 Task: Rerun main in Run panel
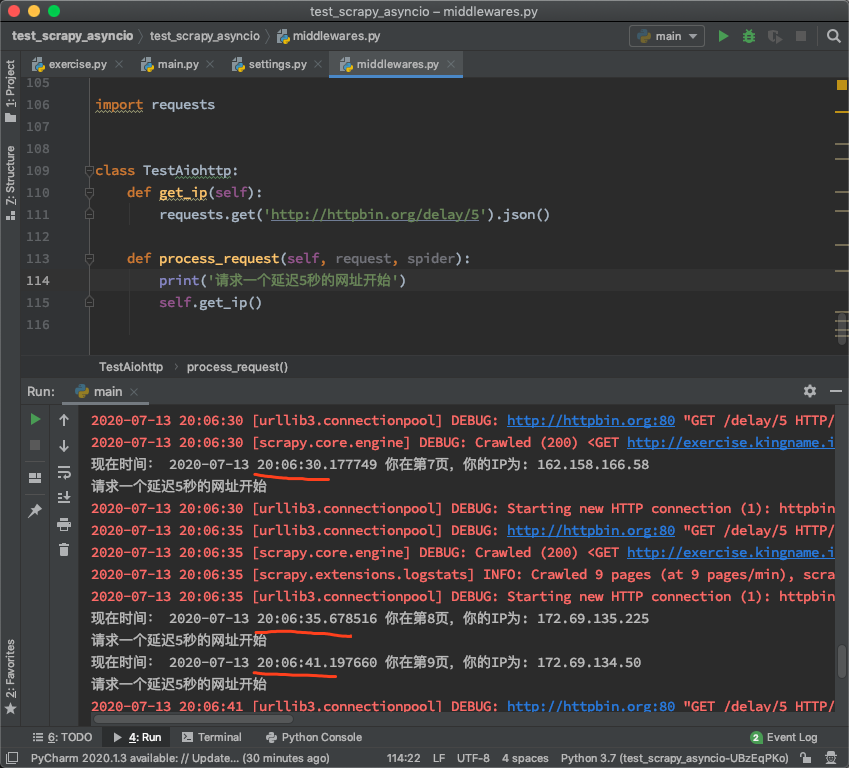point(35,420)
